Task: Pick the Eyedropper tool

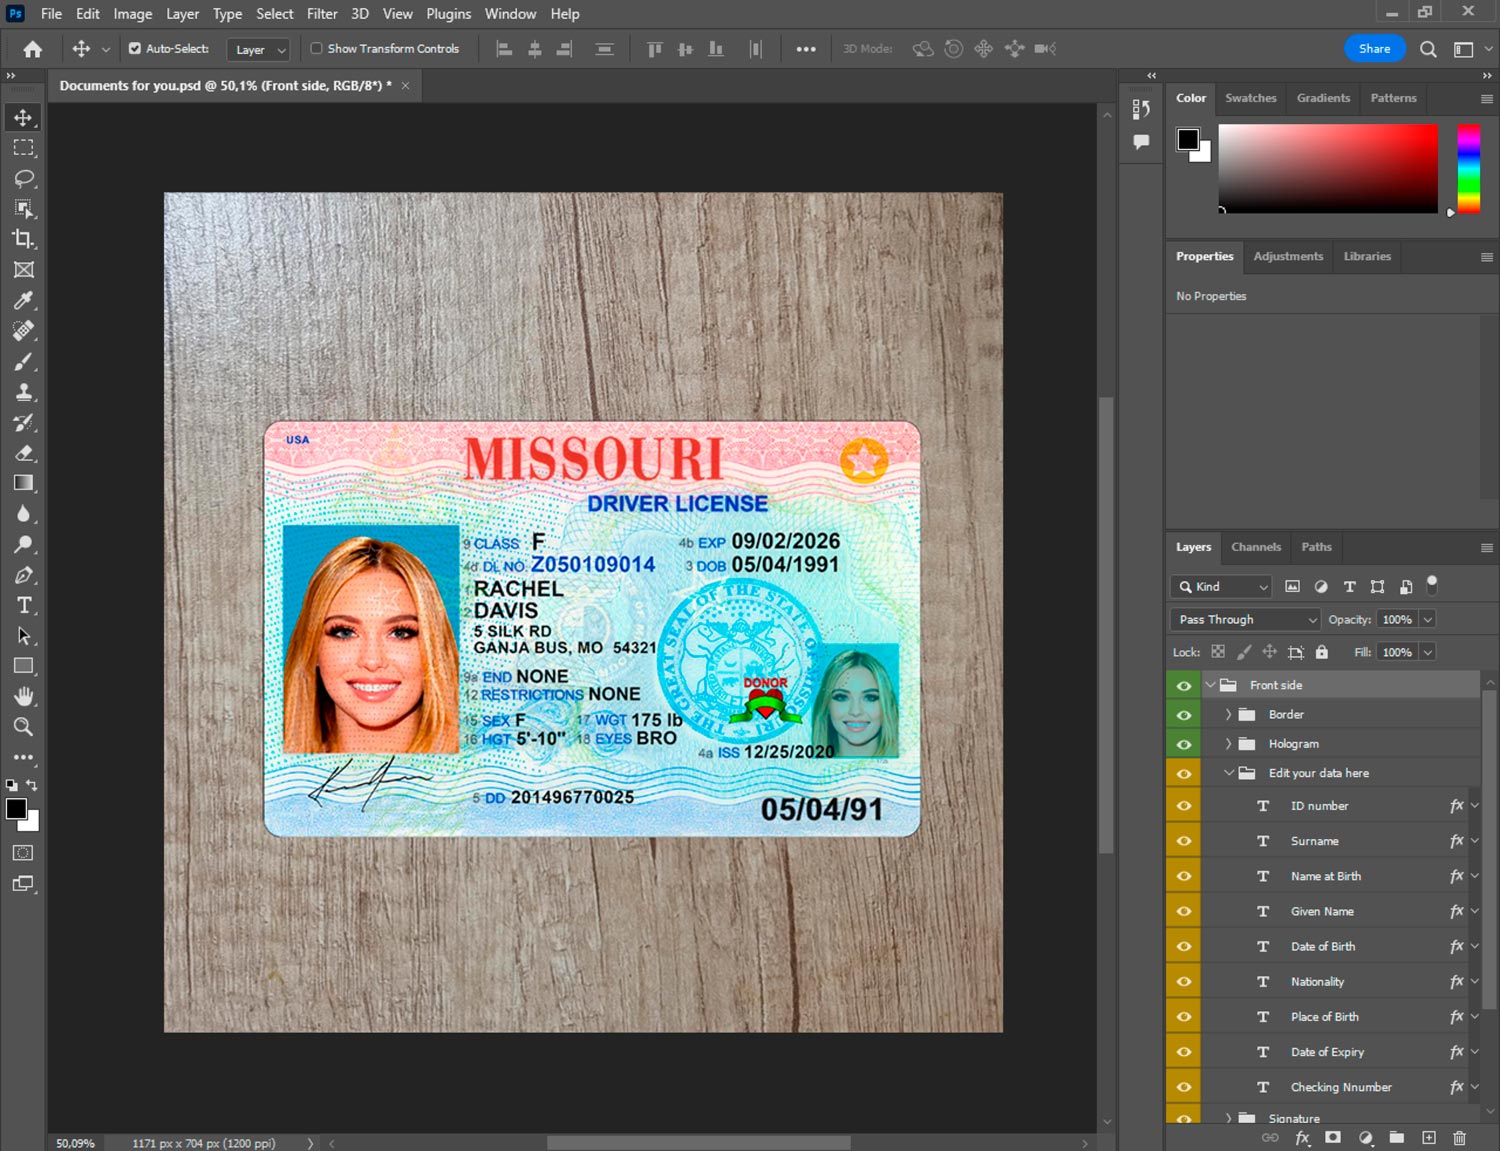Action: point(24,300)
